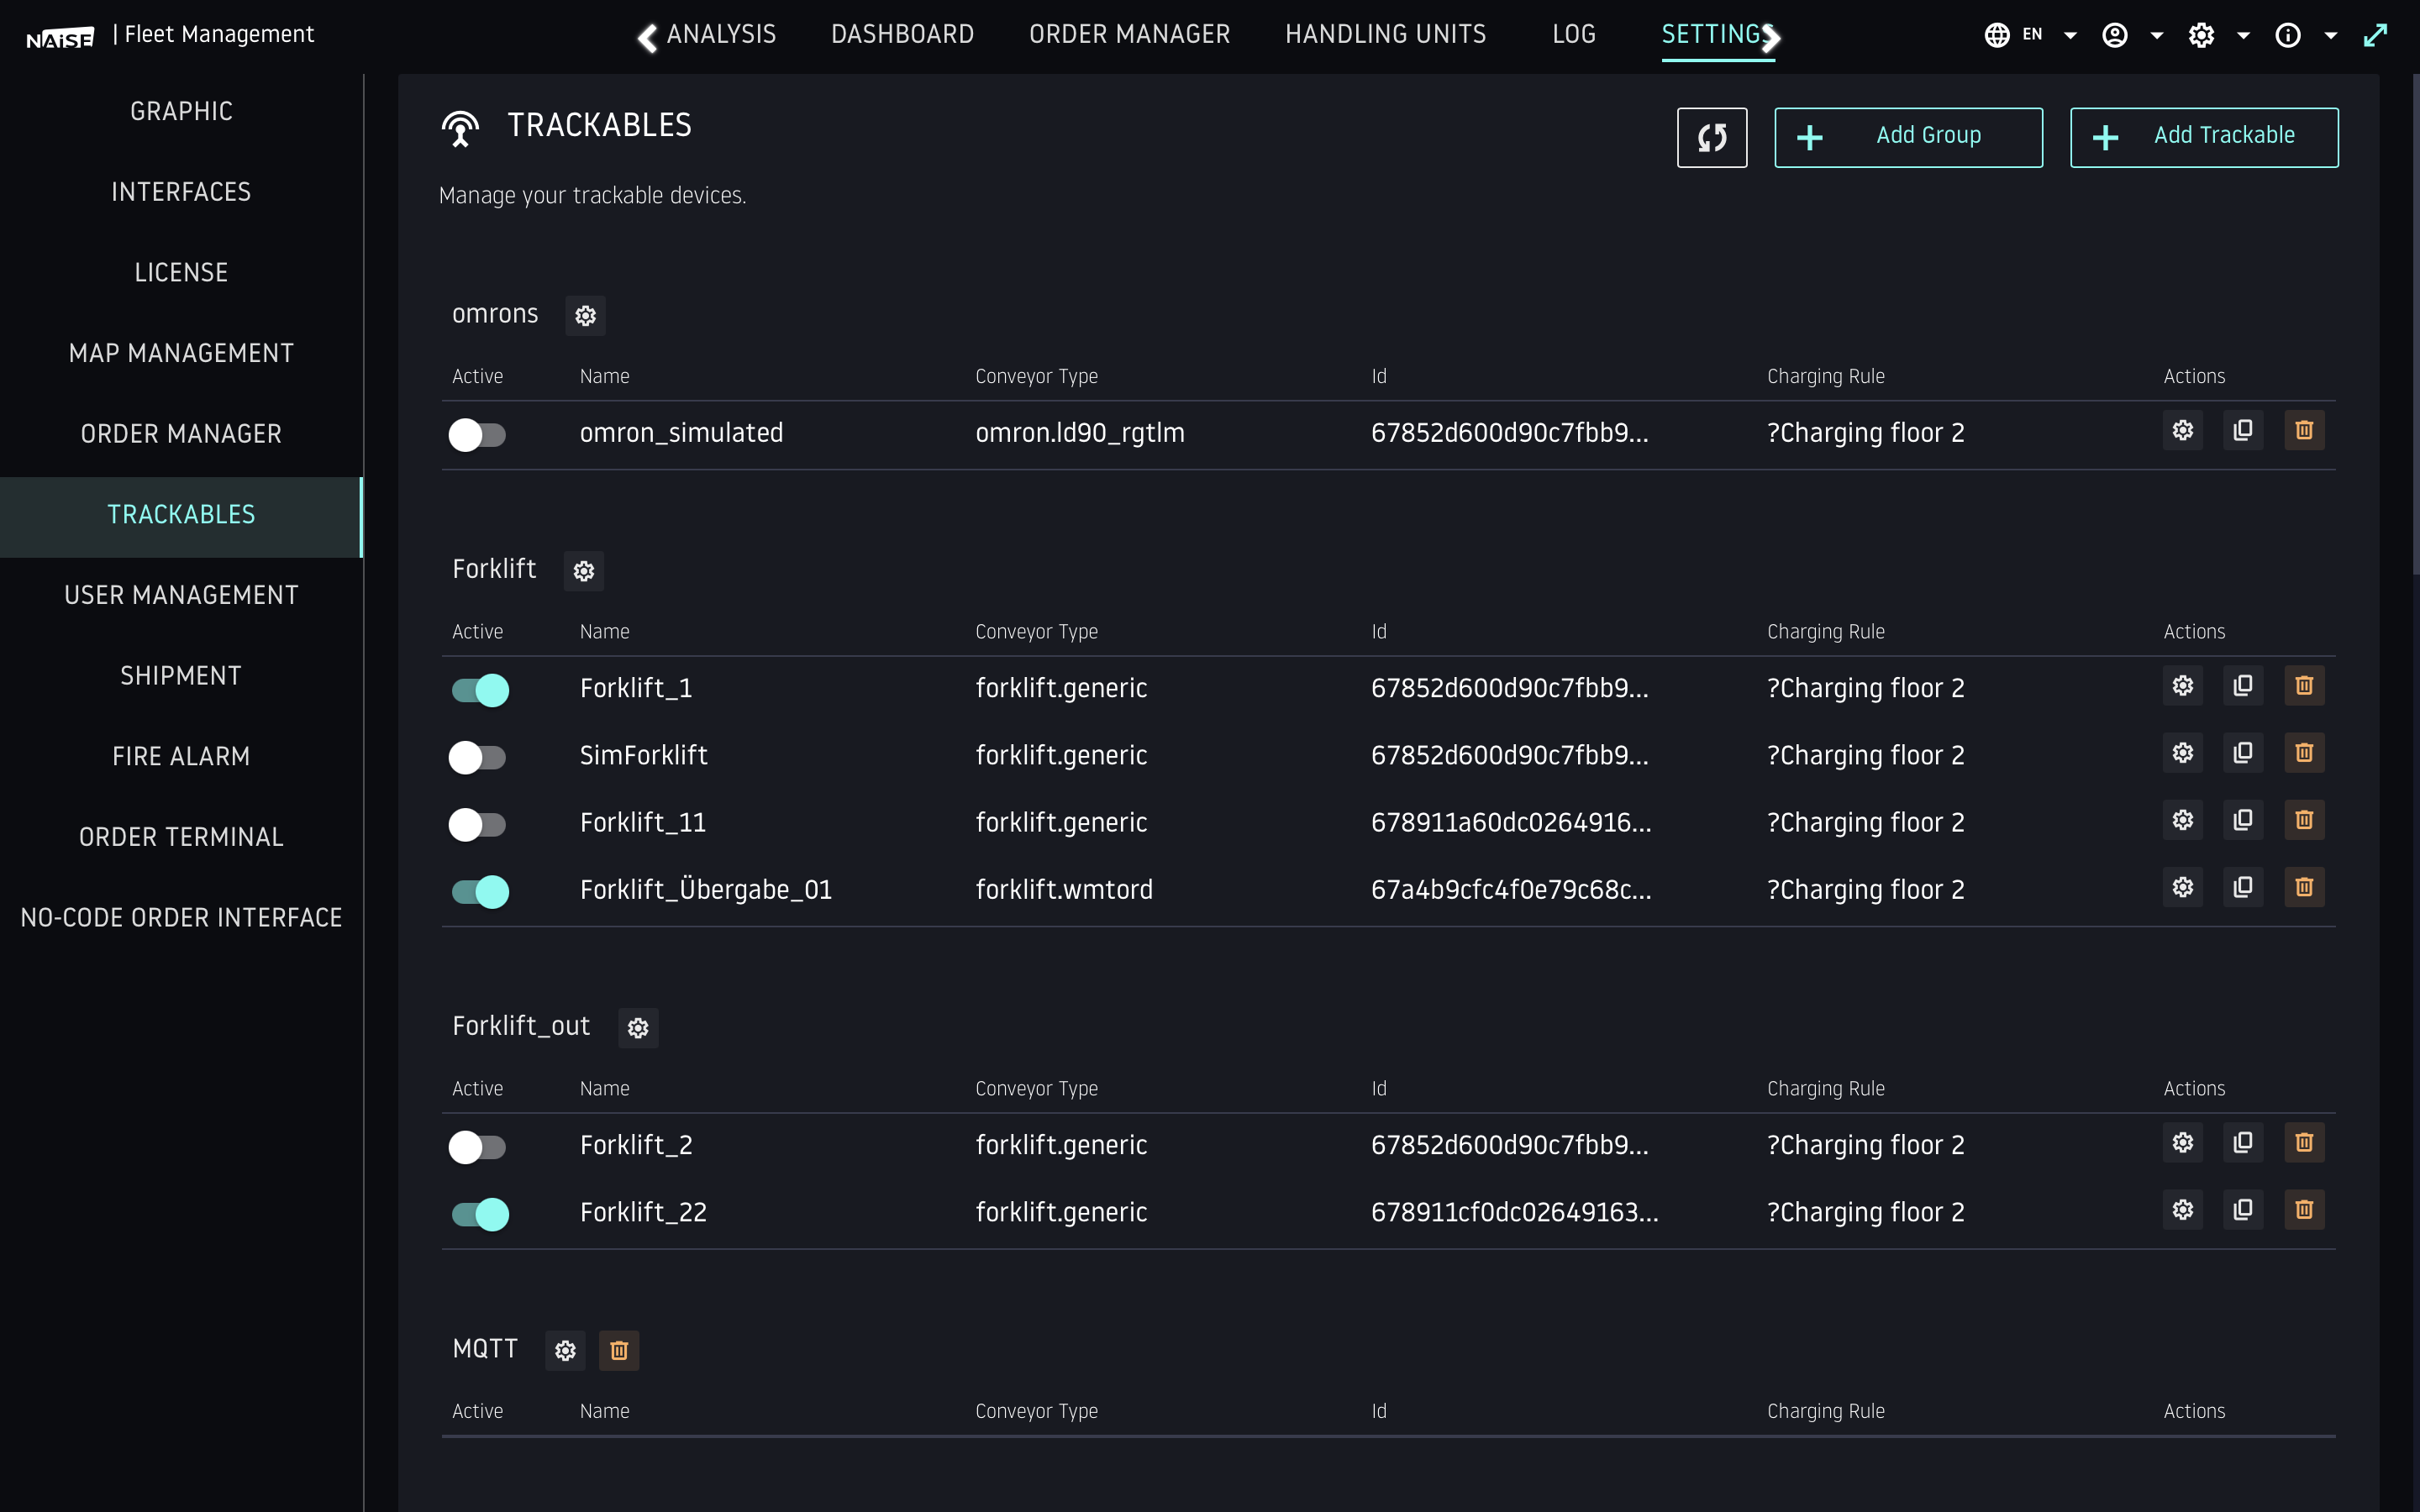Enable the omron_simulated active toggle
This screenshot has width=2420, height=1512.
(478, 435)
